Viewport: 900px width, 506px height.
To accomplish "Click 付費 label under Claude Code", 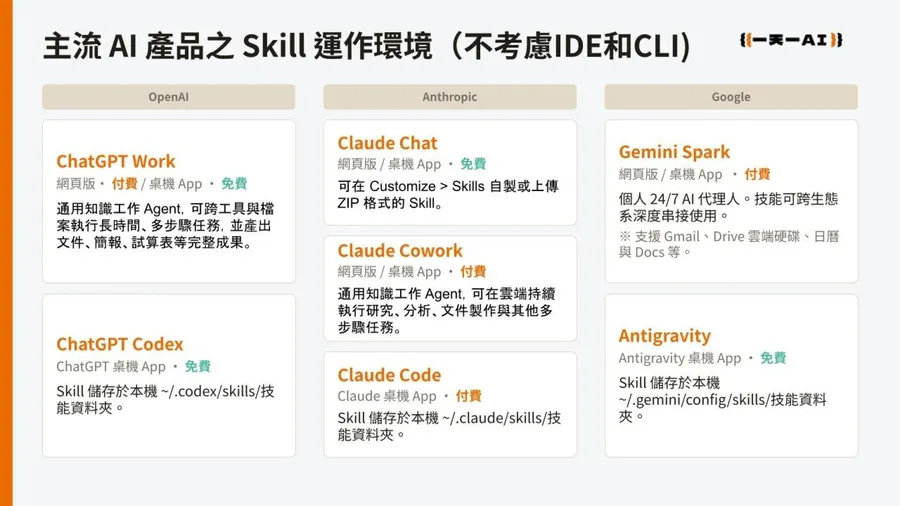I will tap(468, 396).
